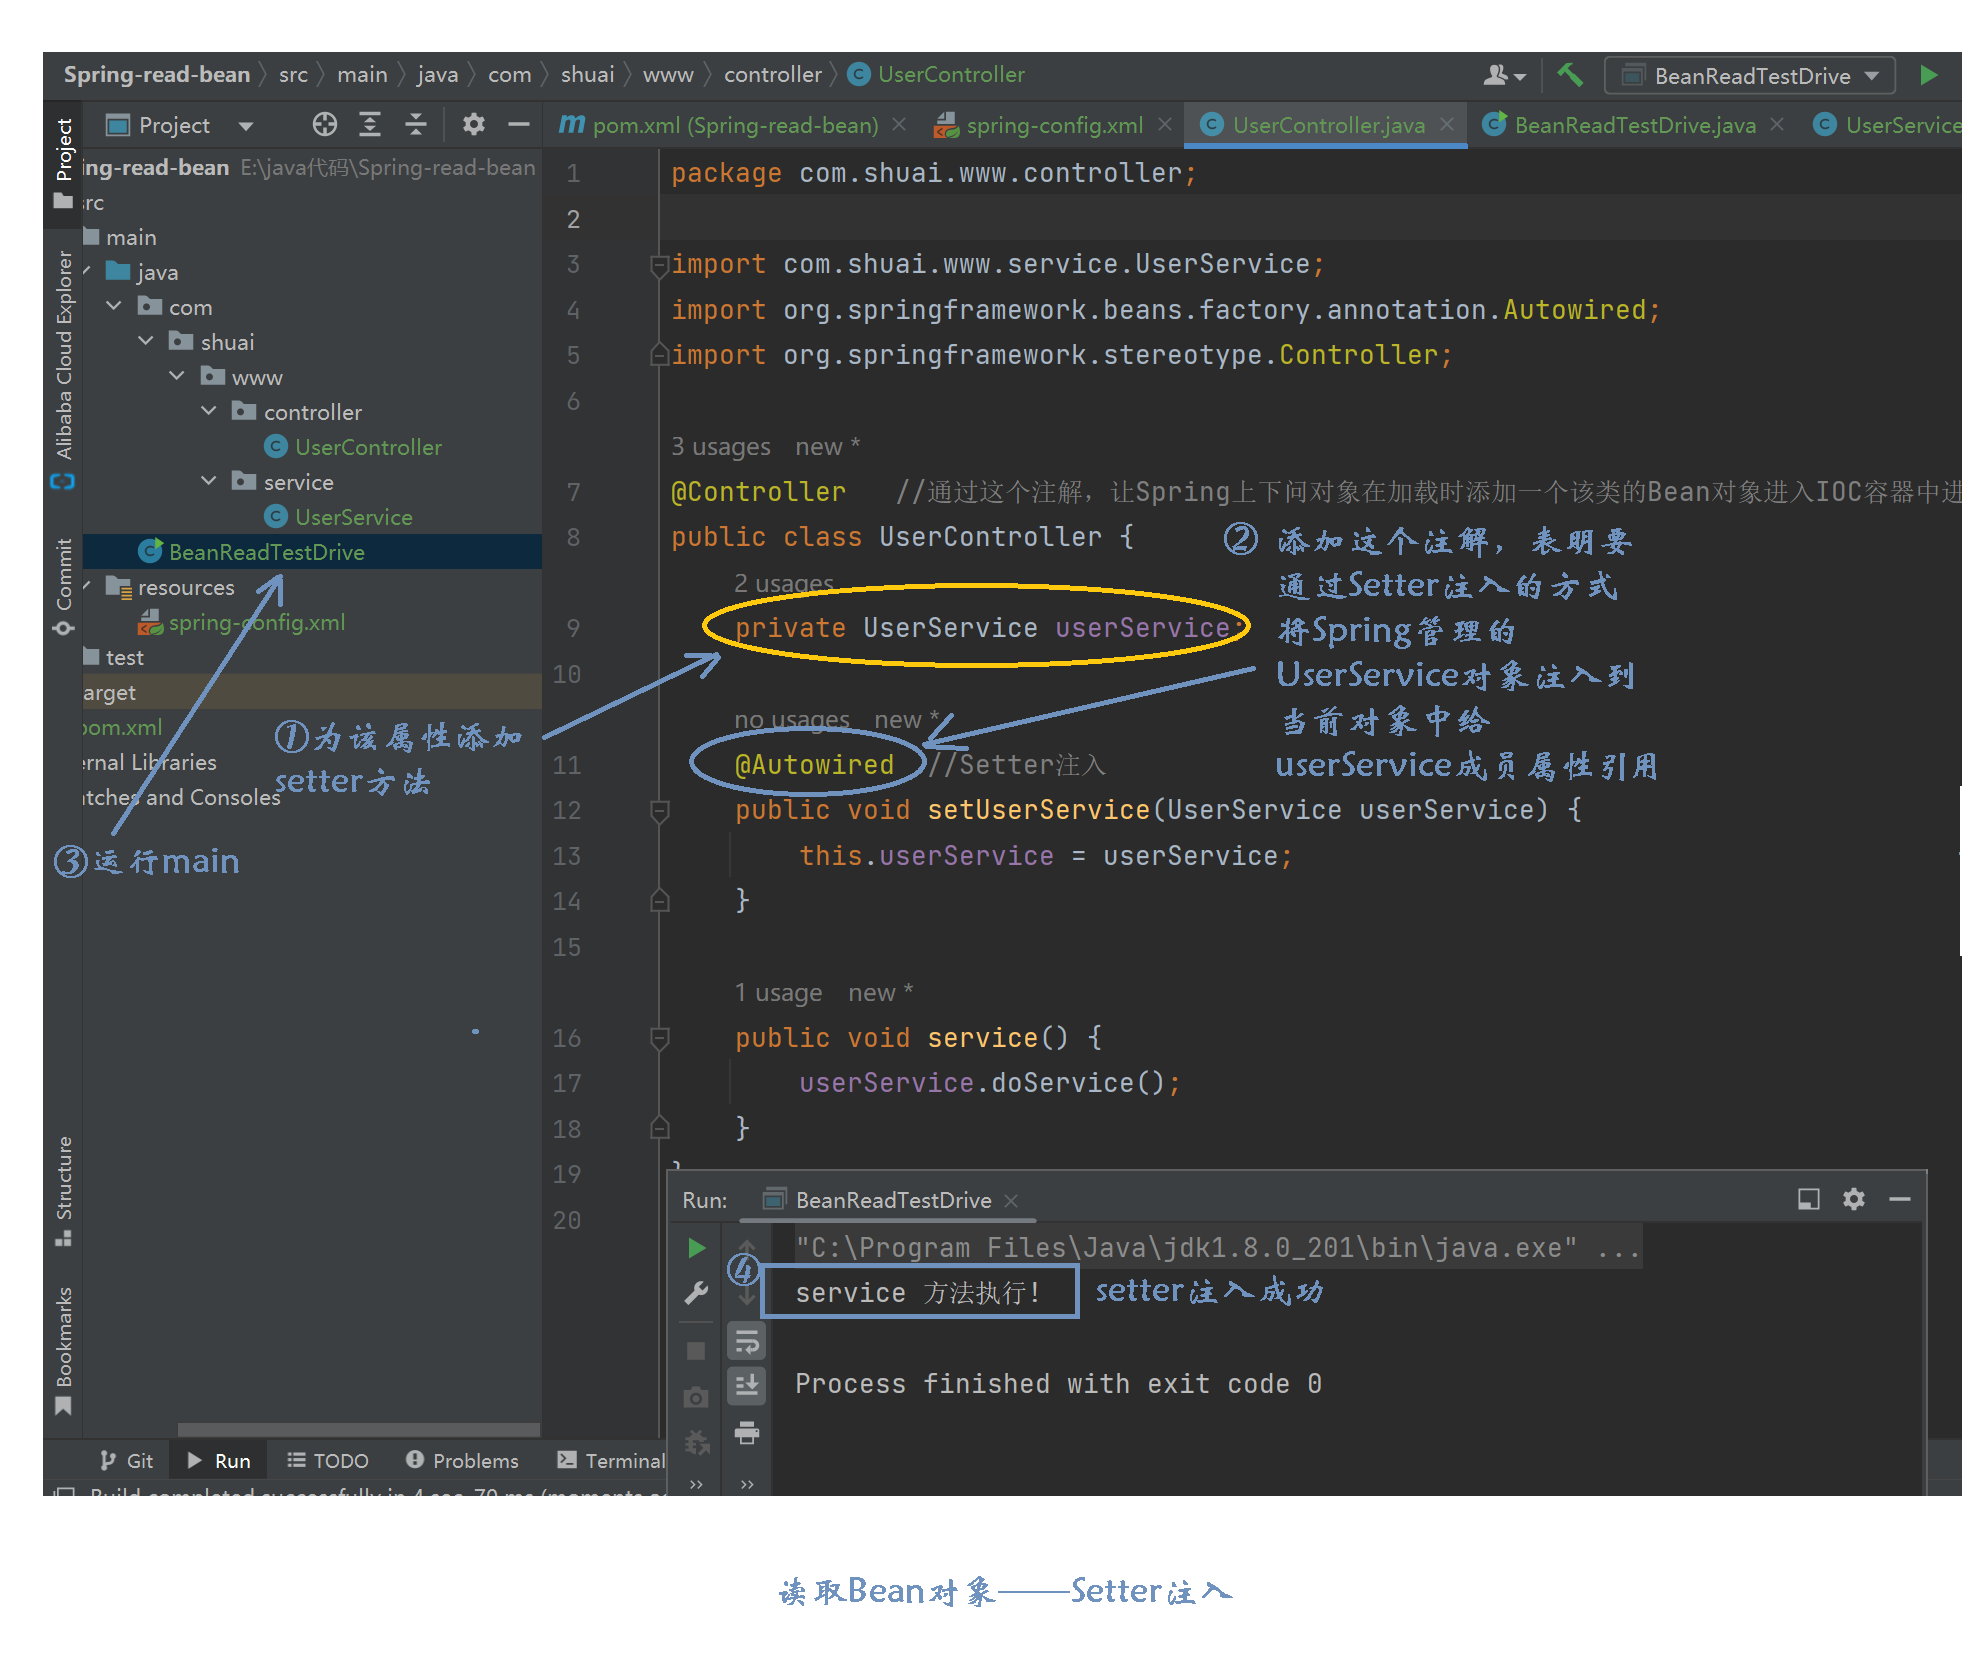Toggle the Git tool window at the bottom

pos(126,1460)
